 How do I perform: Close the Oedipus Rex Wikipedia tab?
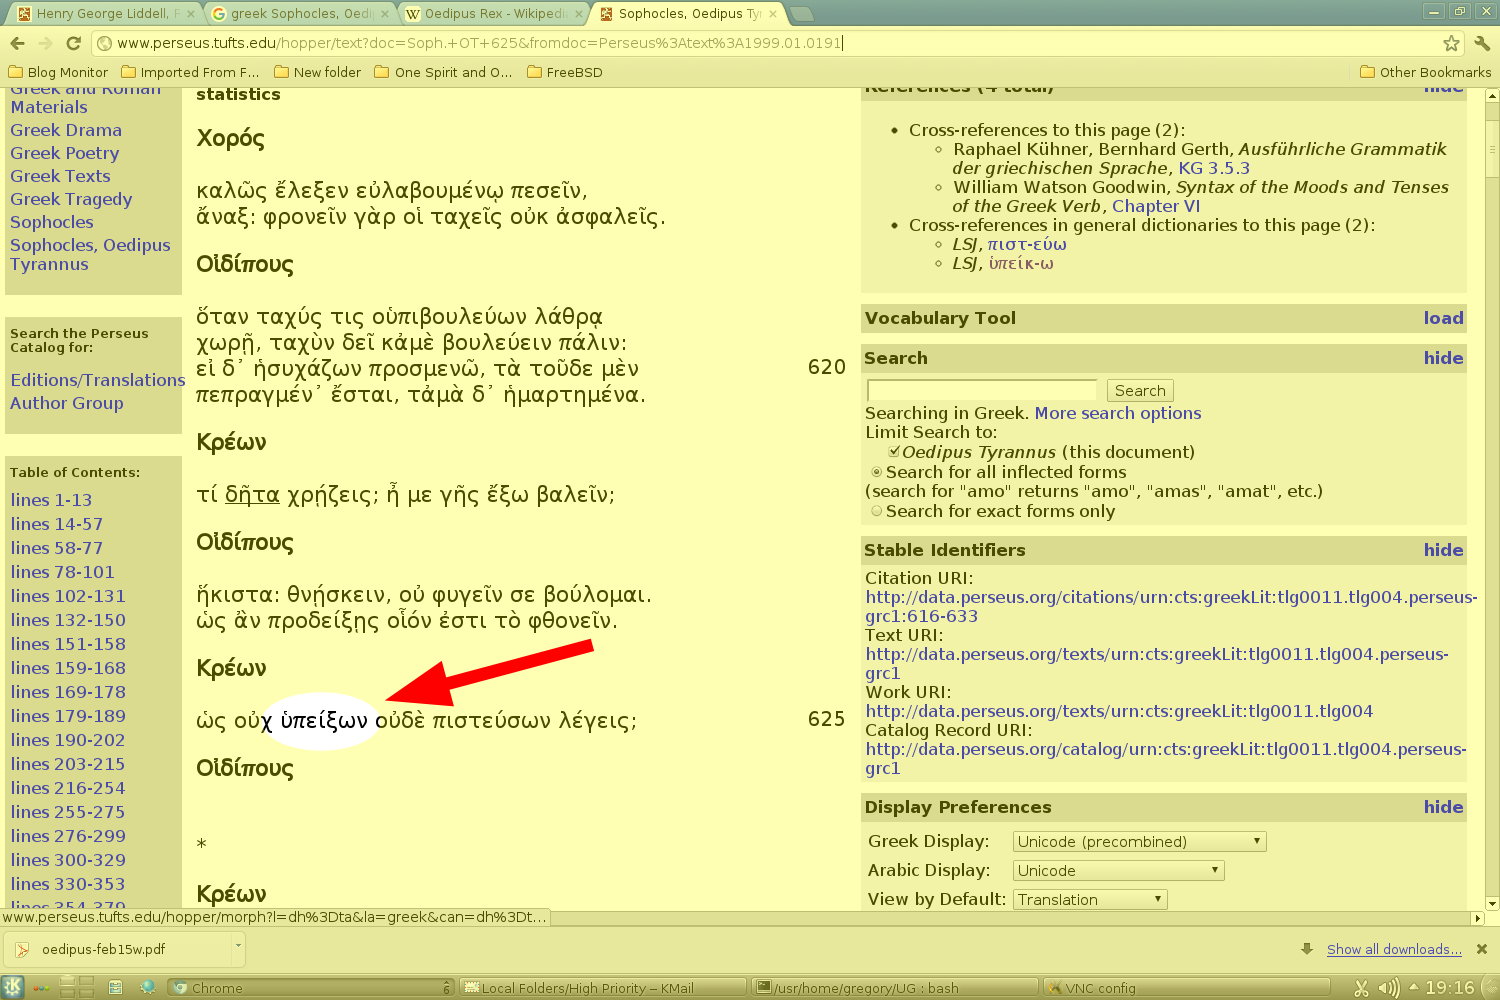pos(577,14)
